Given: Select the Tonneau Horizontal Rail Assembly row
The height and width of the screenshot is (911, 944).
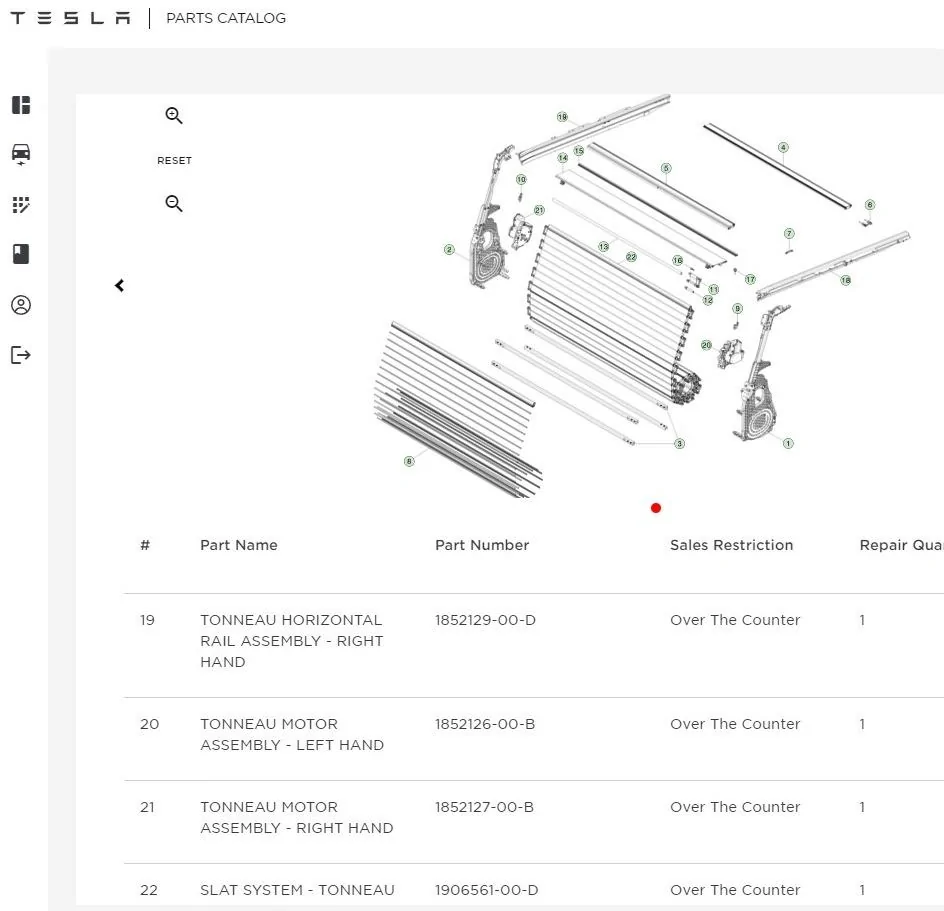Looking at the screenshot, I should tap(291, 640).
